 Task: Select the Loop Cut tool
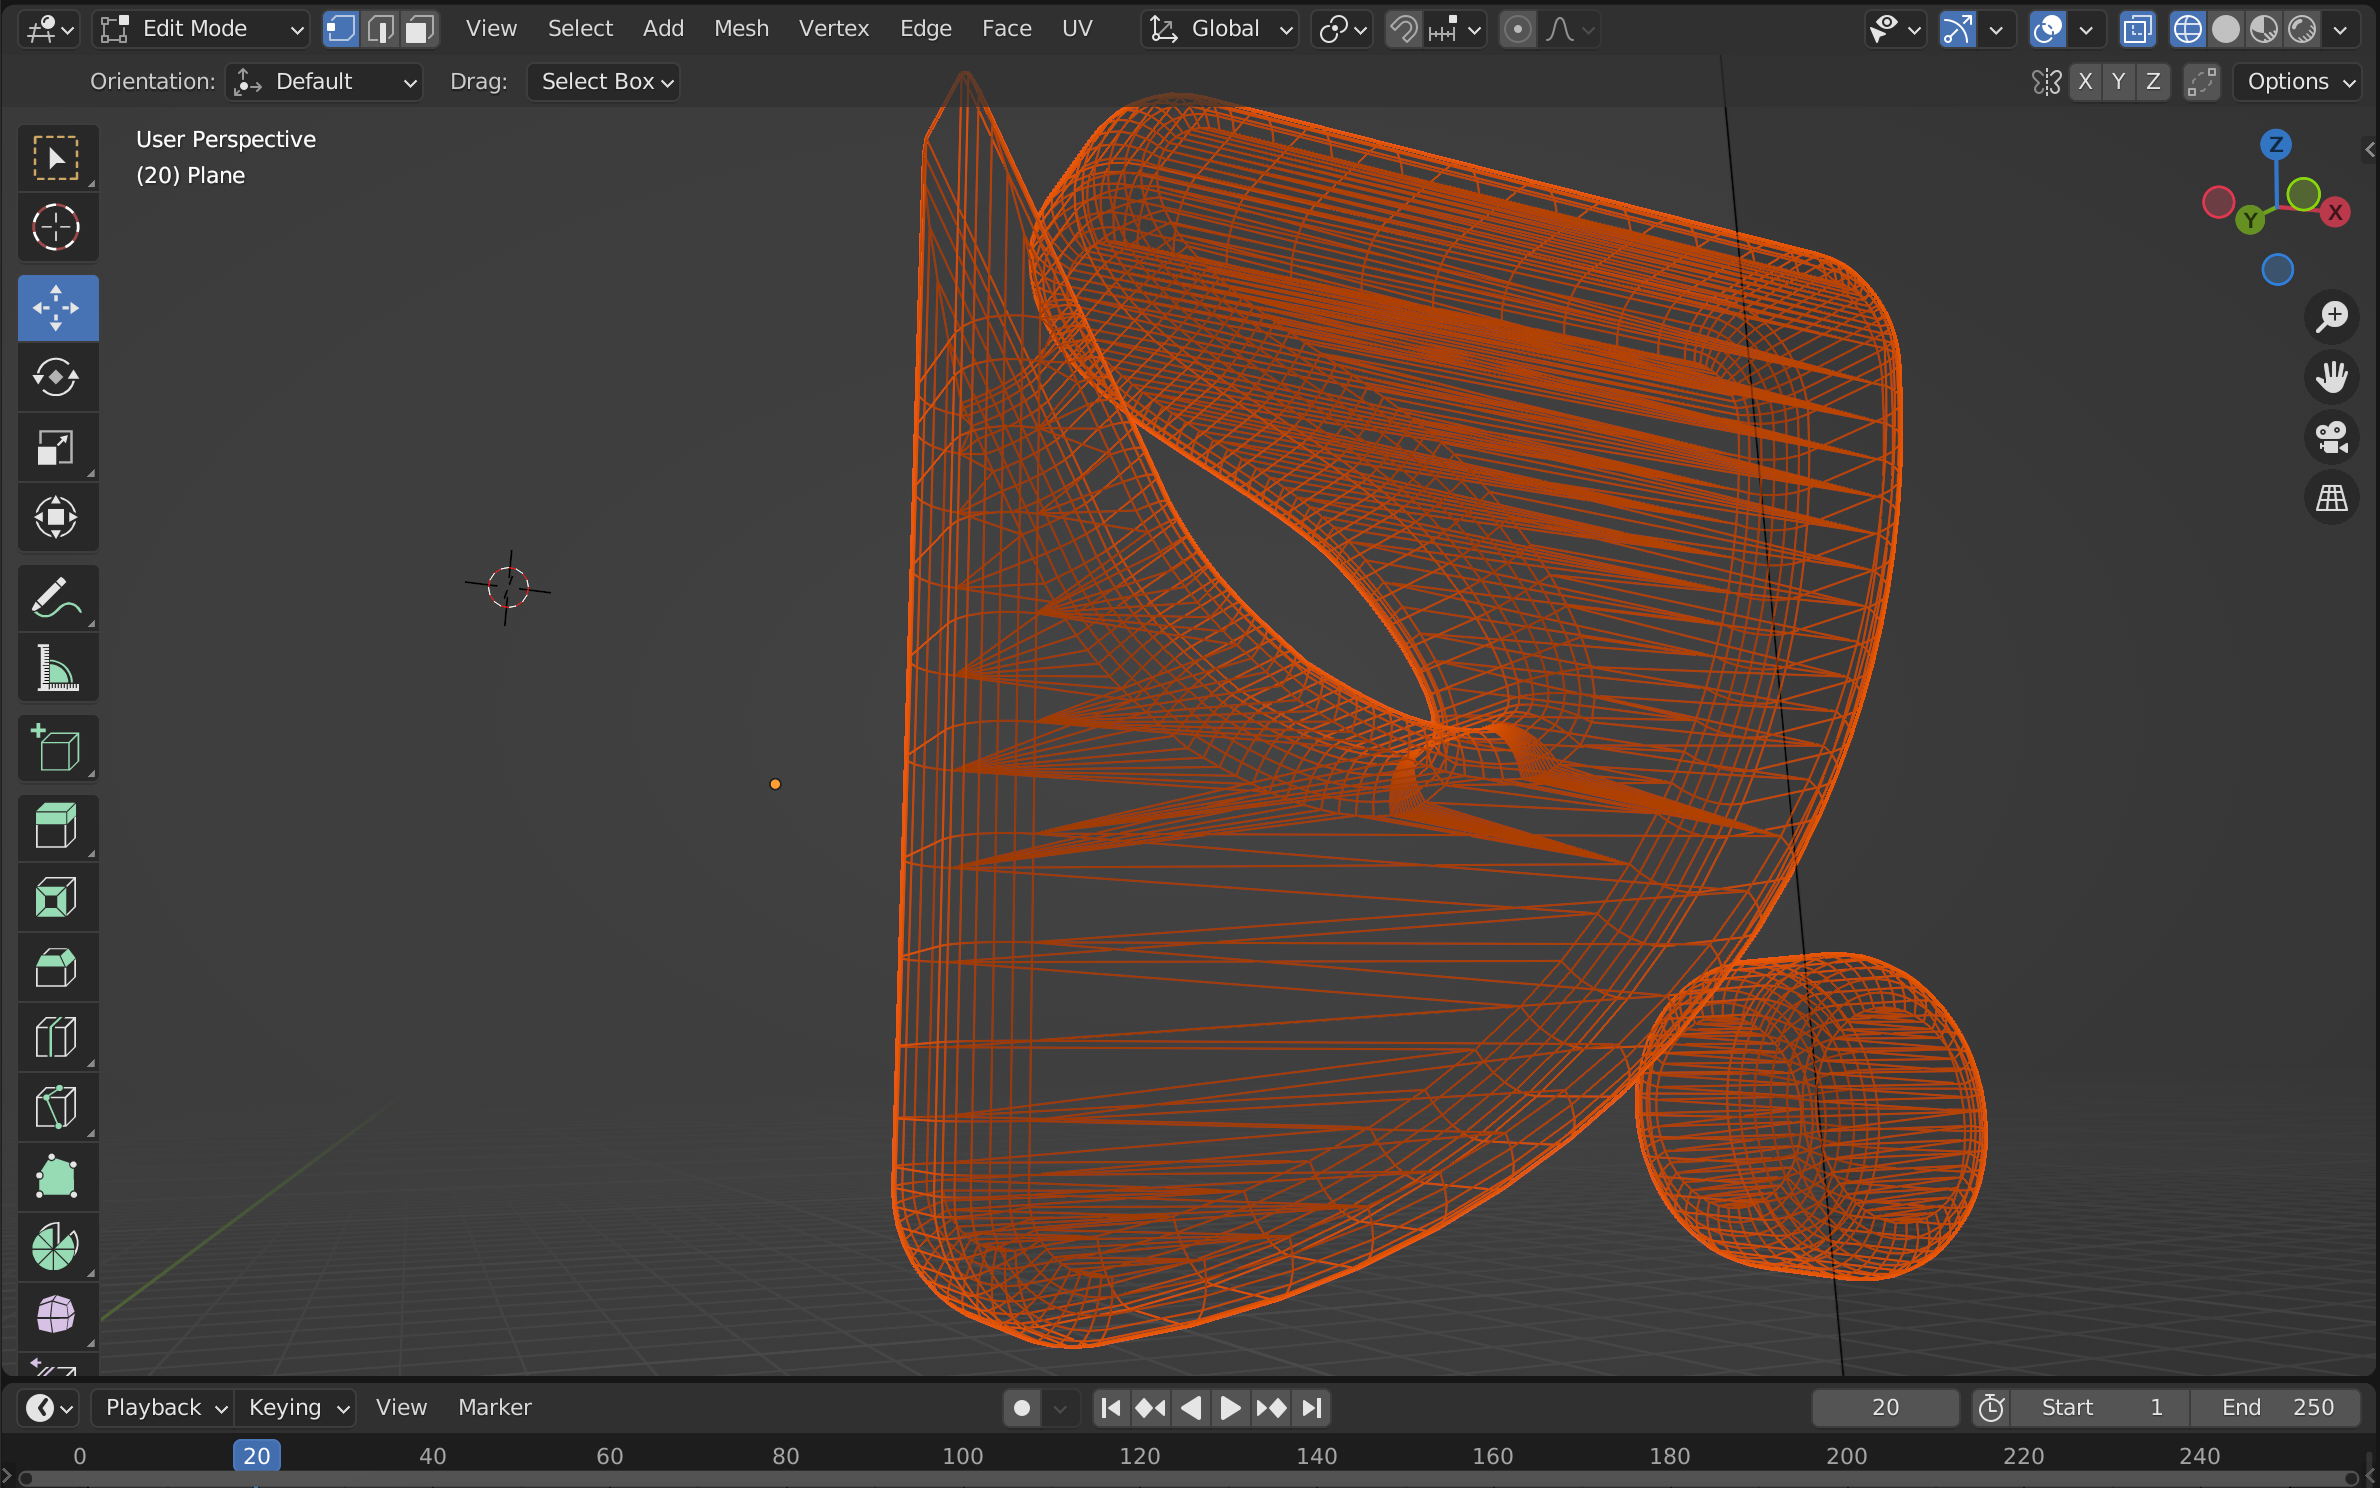pos(57,1037)
